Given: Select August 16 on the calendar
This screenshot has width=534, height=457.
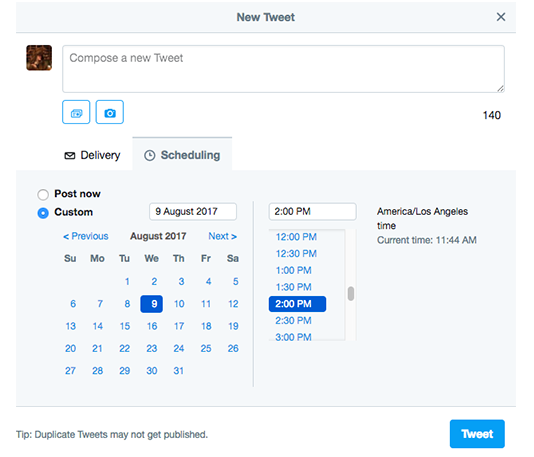Looking at the screenshot, I should 152,326.
